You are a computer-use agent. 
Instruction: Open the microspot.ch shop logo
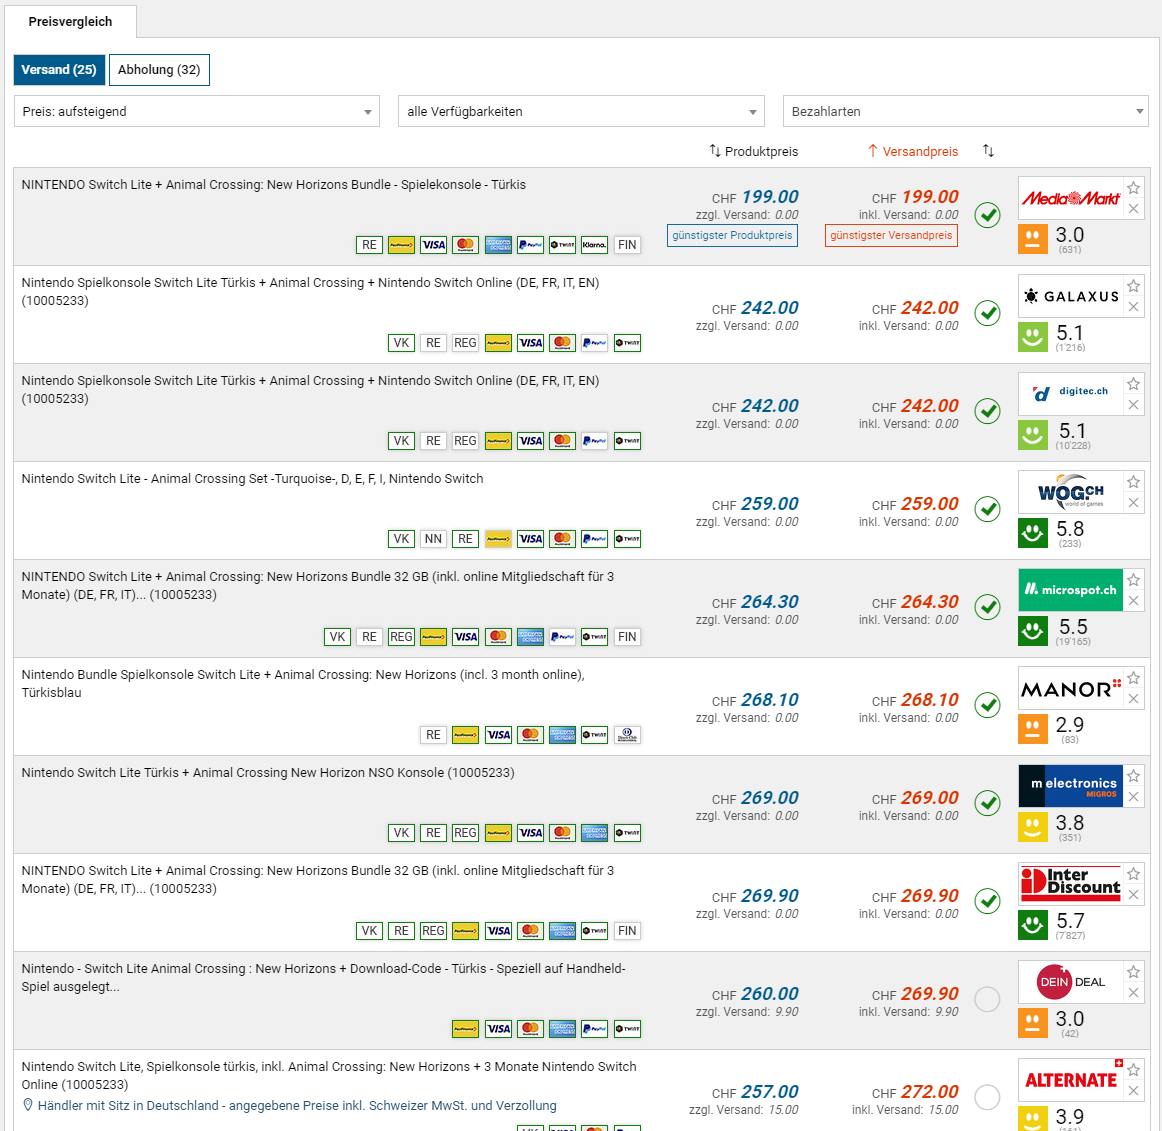pos(1070,590)
